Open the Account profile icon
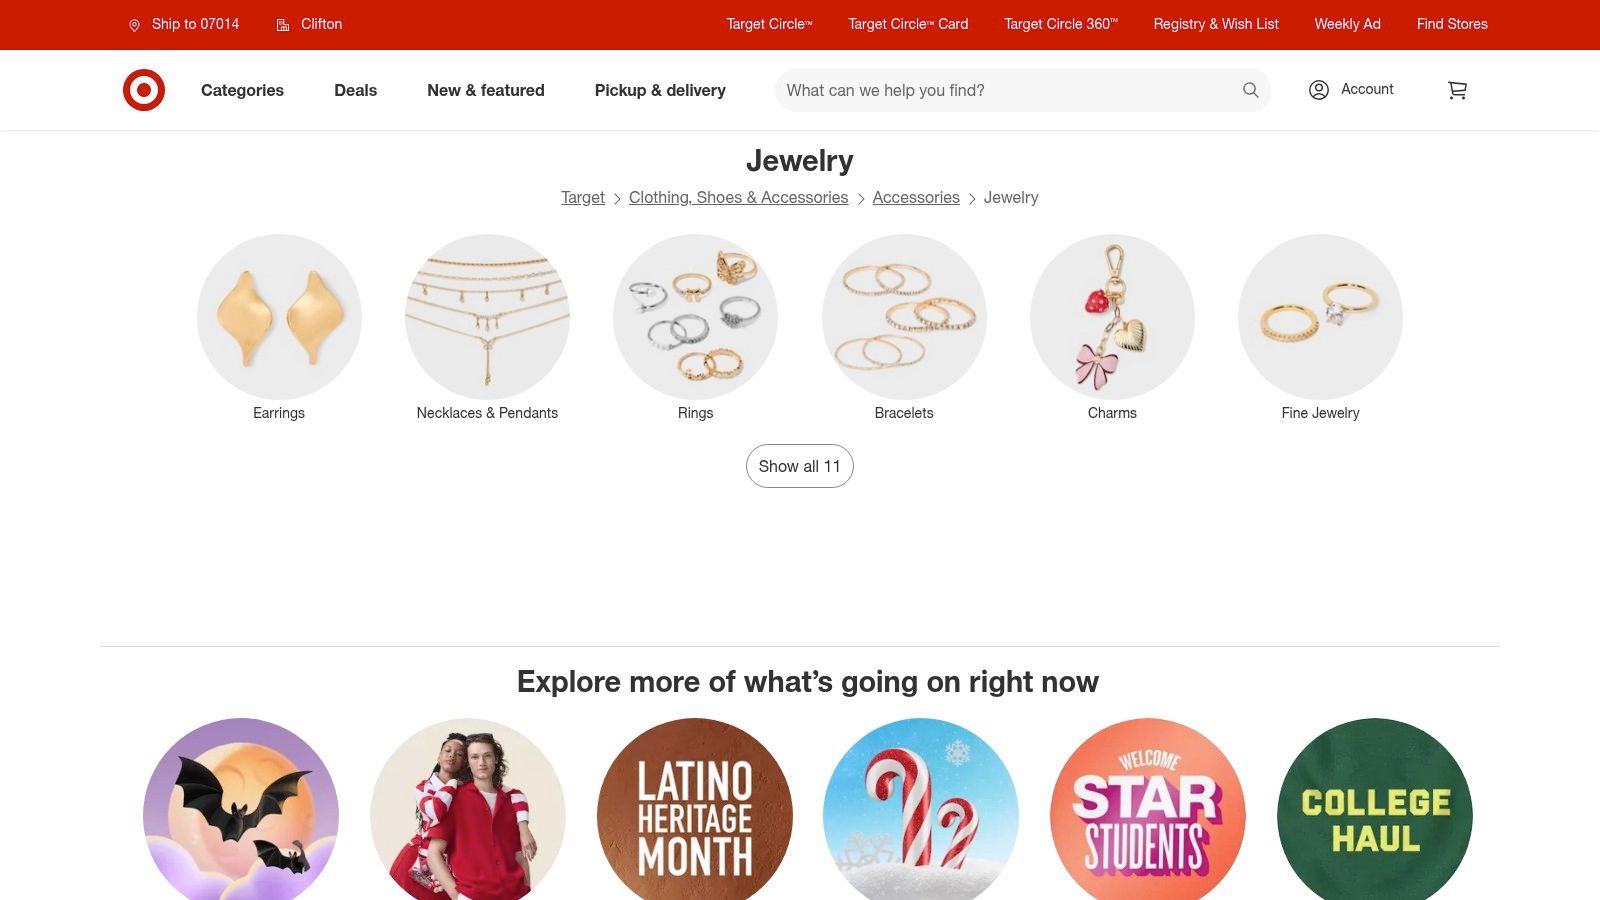Screen dimensions: 1600x900 [x=1319, y=90]
